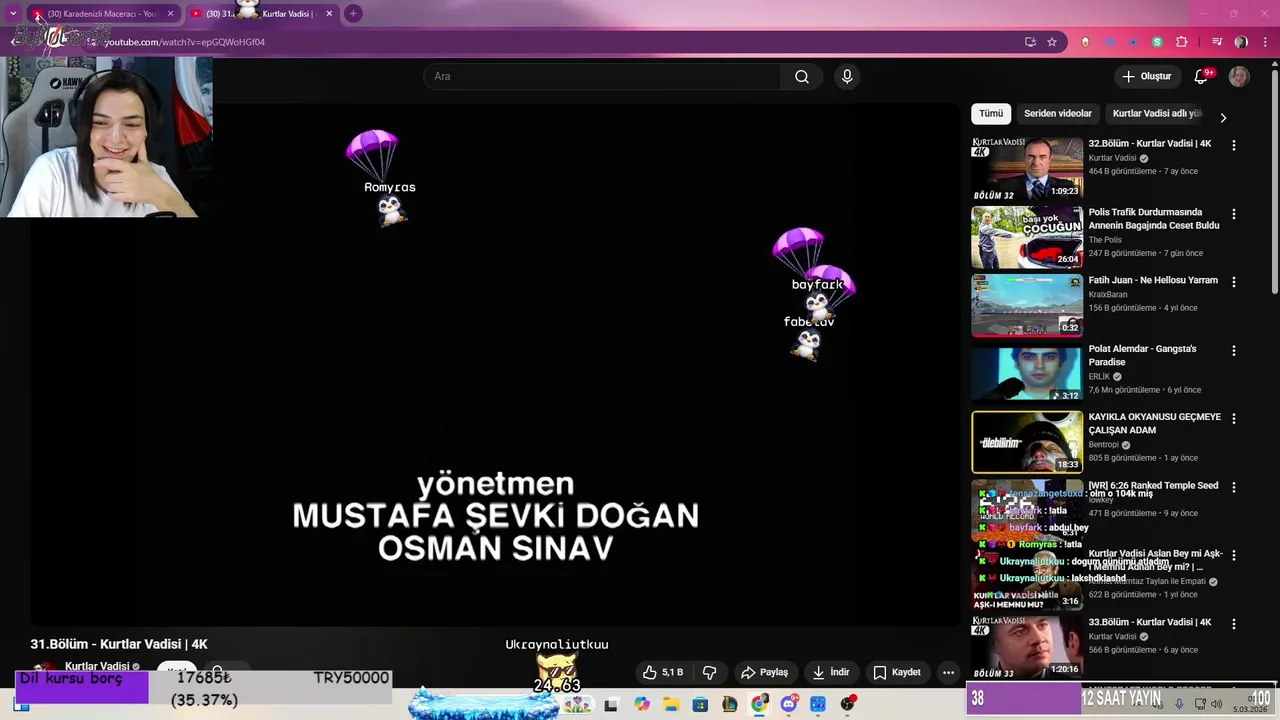Open the 32.Bölüm - Kurtlar Vadisi title link
The image size is (1280, 720).
click(1150, 144)
